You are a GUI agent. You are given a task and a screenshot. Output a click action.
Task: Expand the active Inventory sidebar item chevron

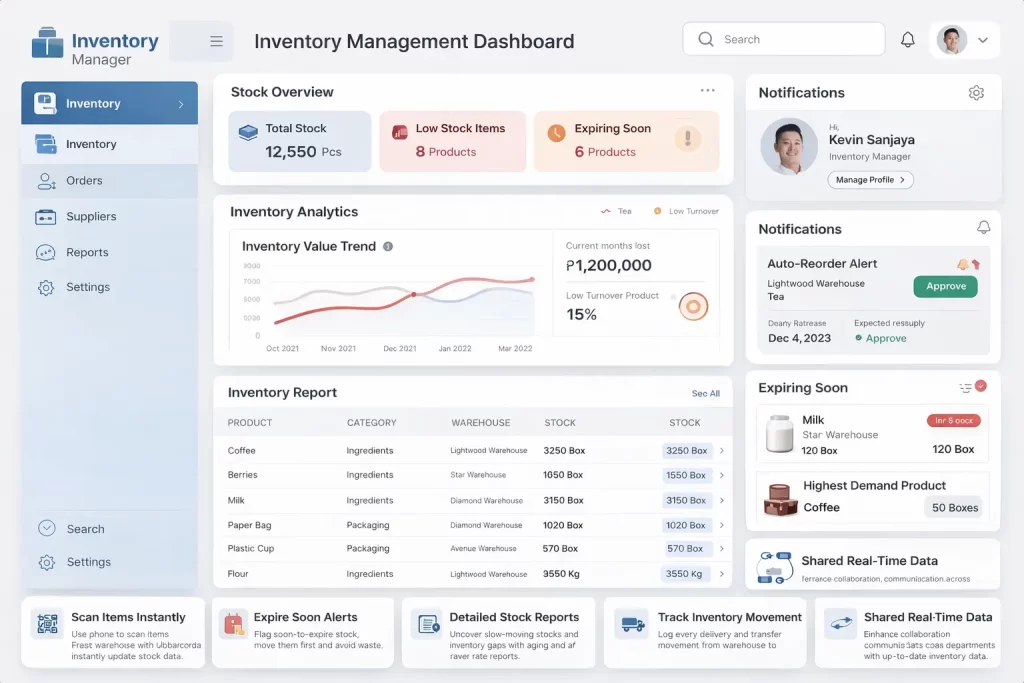point(182,103)
